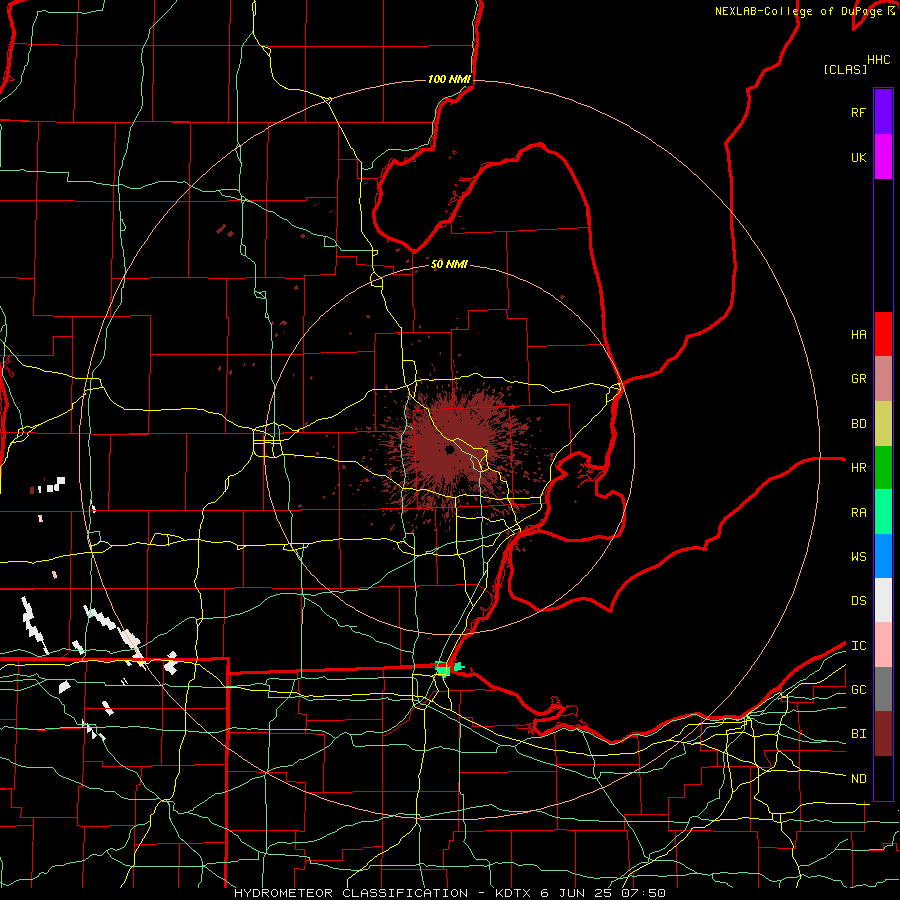Click the GR legend label
Viewport: 900px width, 900px height.
click(x=858, y=379)
